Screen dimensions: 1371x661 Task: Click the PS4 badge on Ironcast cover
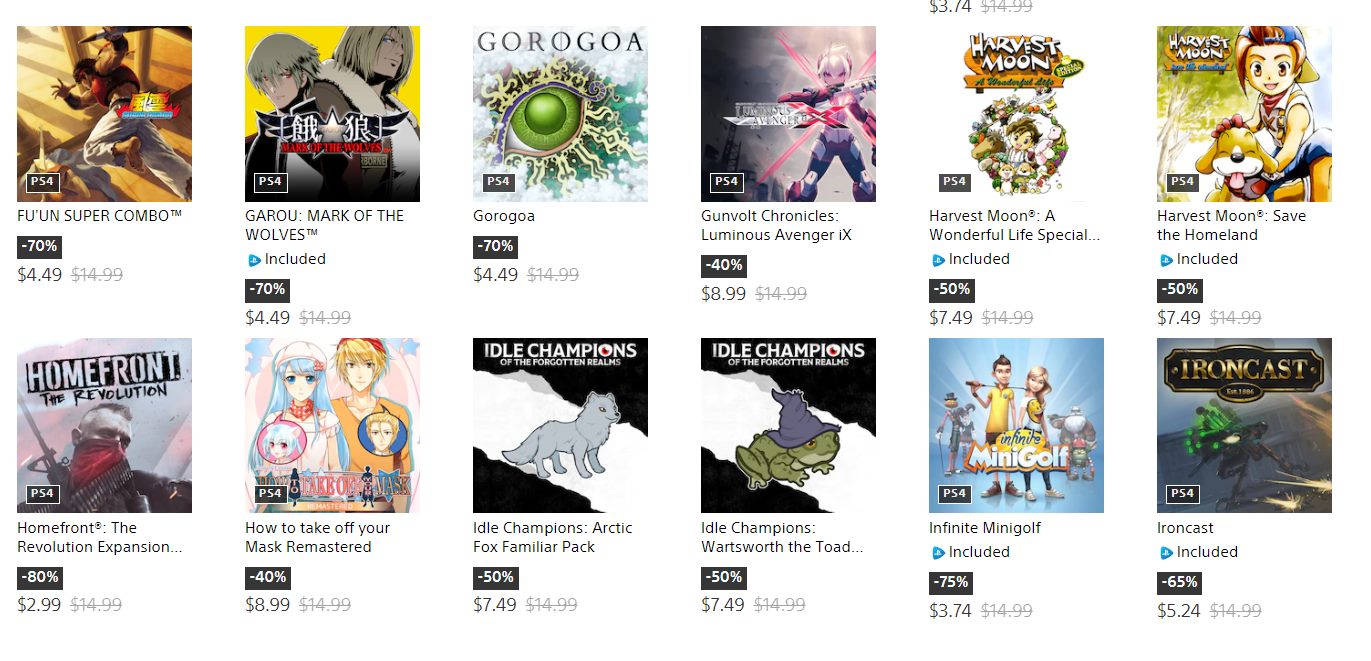[1182, 493]
